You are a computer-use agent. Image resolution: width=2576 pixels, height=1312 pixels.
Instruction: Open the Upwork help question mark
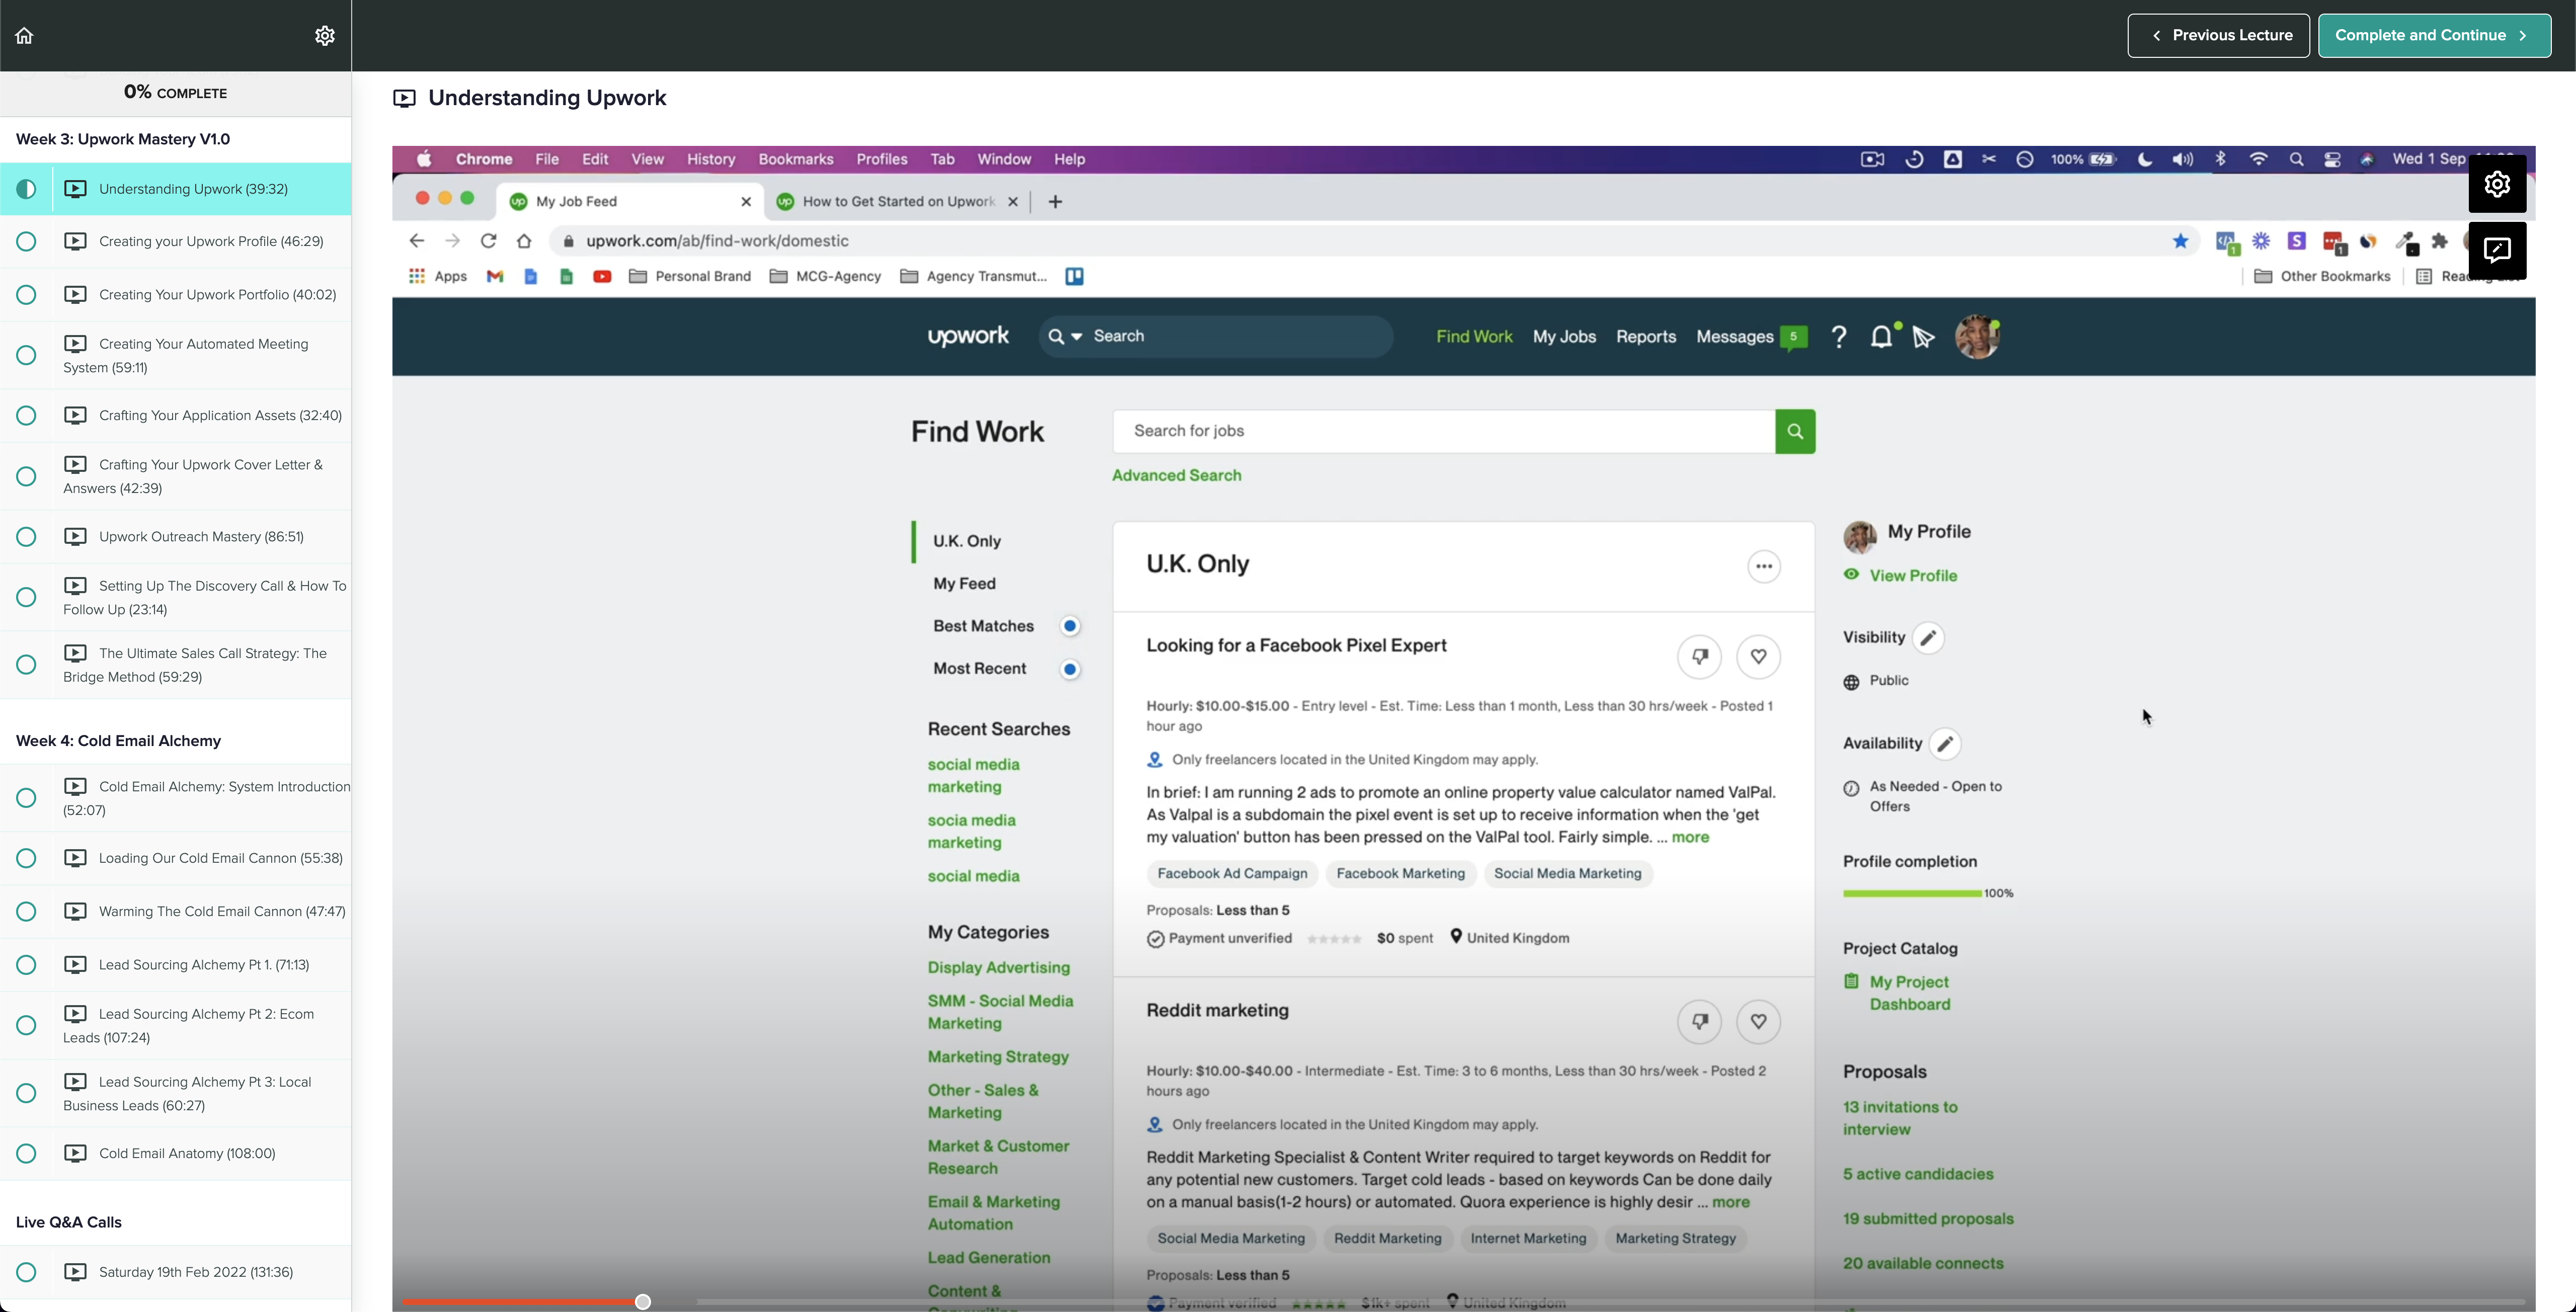(1838, 337)
